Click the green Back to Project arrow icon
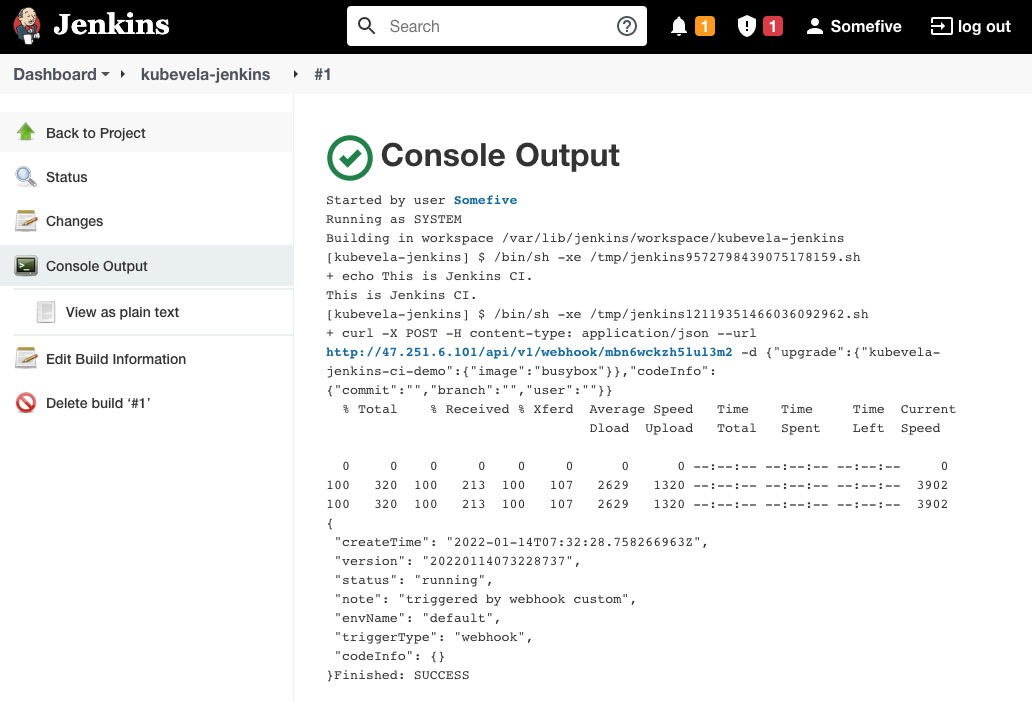The height and width of the screenshot is (702, 1032). click(x=26, y=133)
